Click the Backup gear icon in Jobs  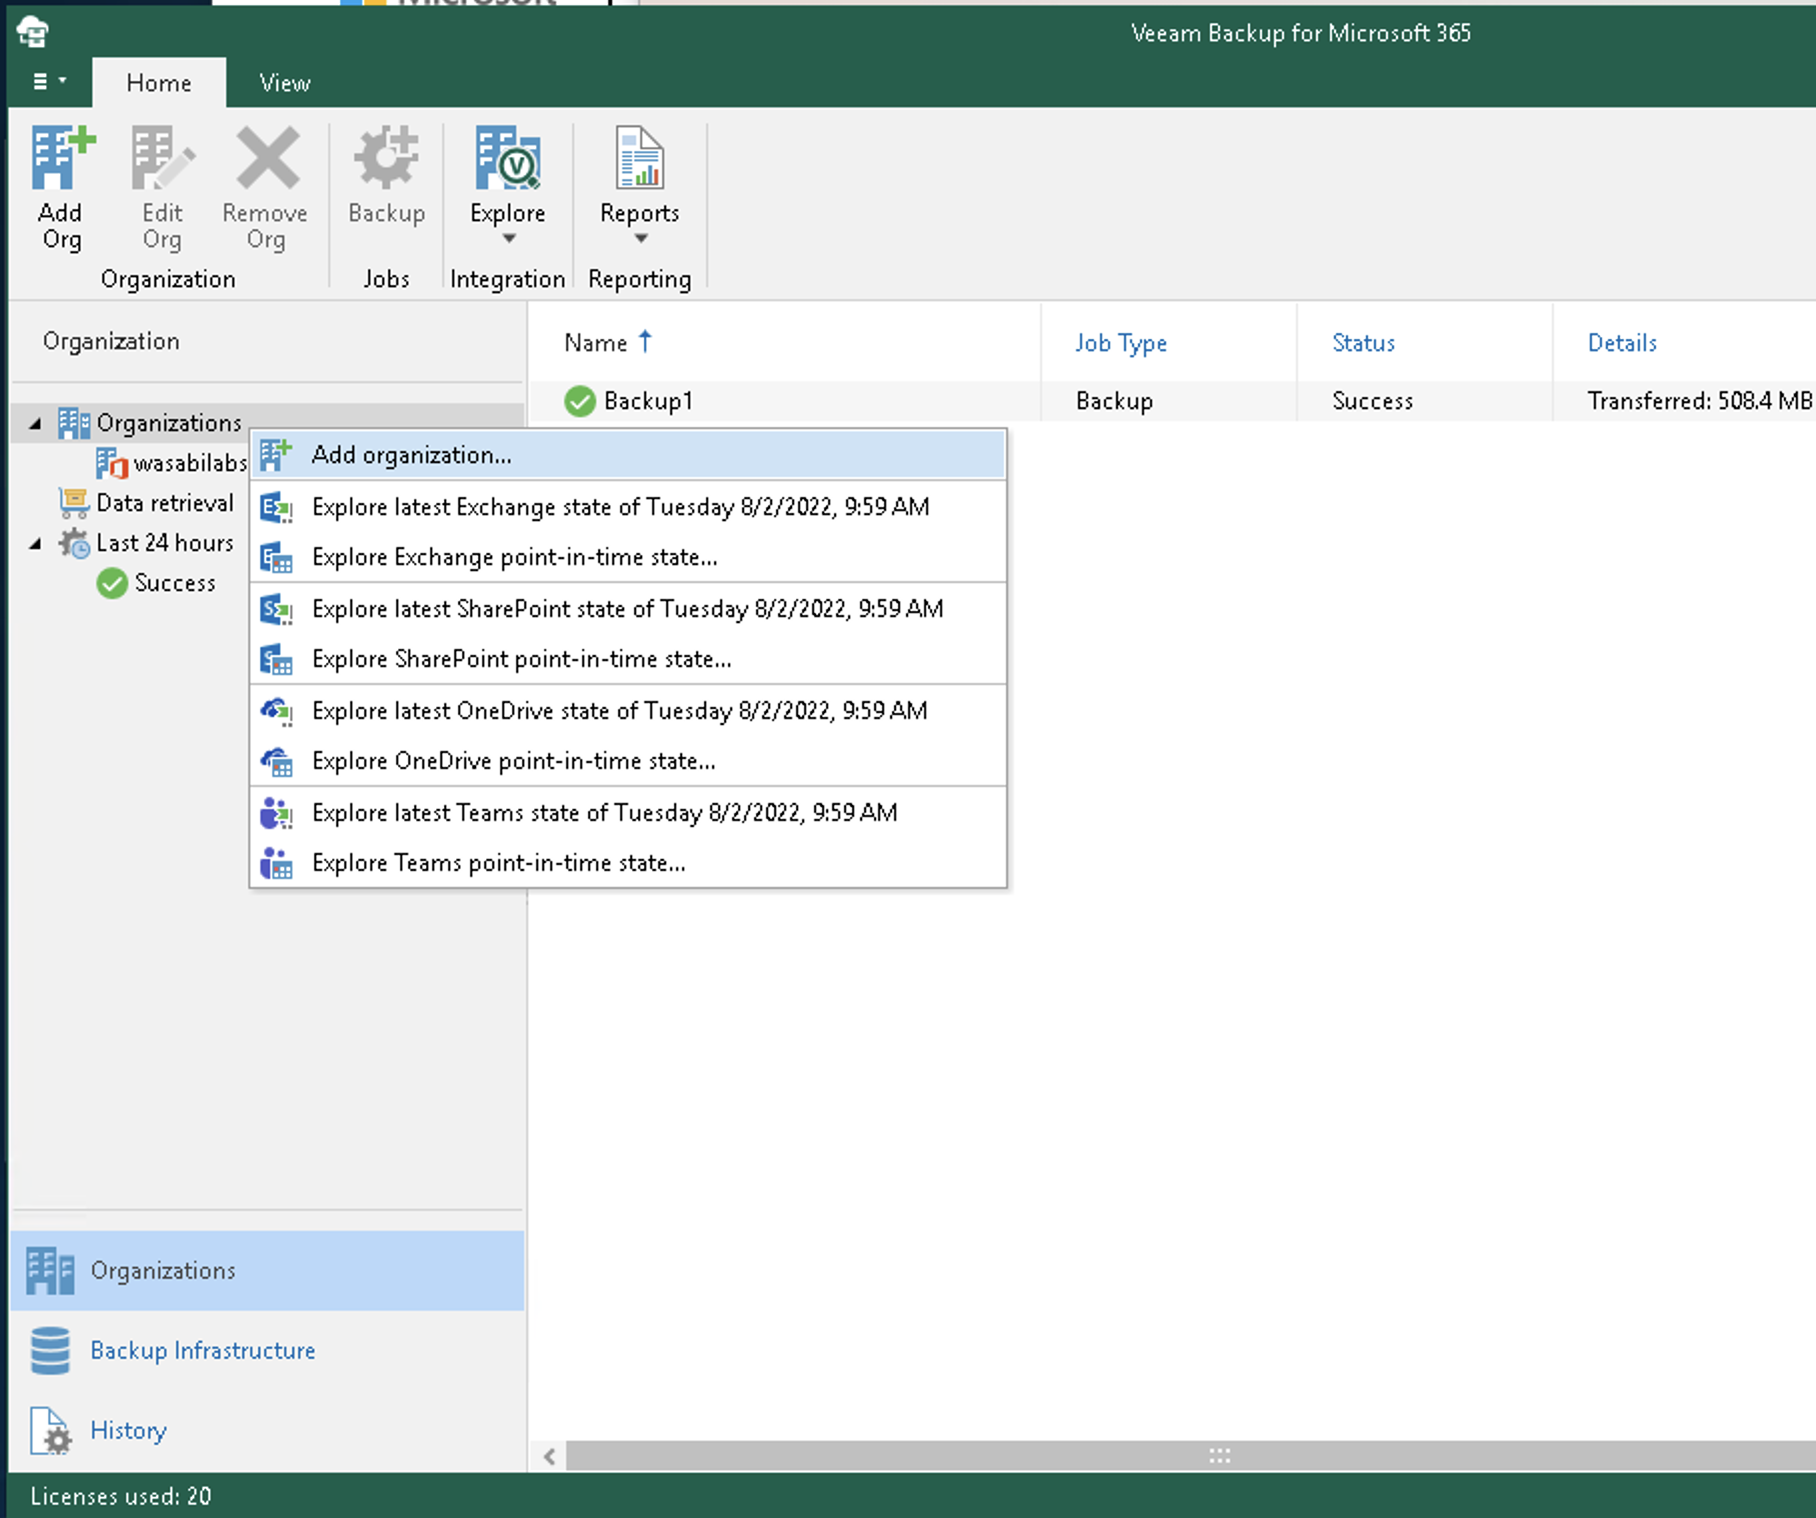click(x=386, y=158)
